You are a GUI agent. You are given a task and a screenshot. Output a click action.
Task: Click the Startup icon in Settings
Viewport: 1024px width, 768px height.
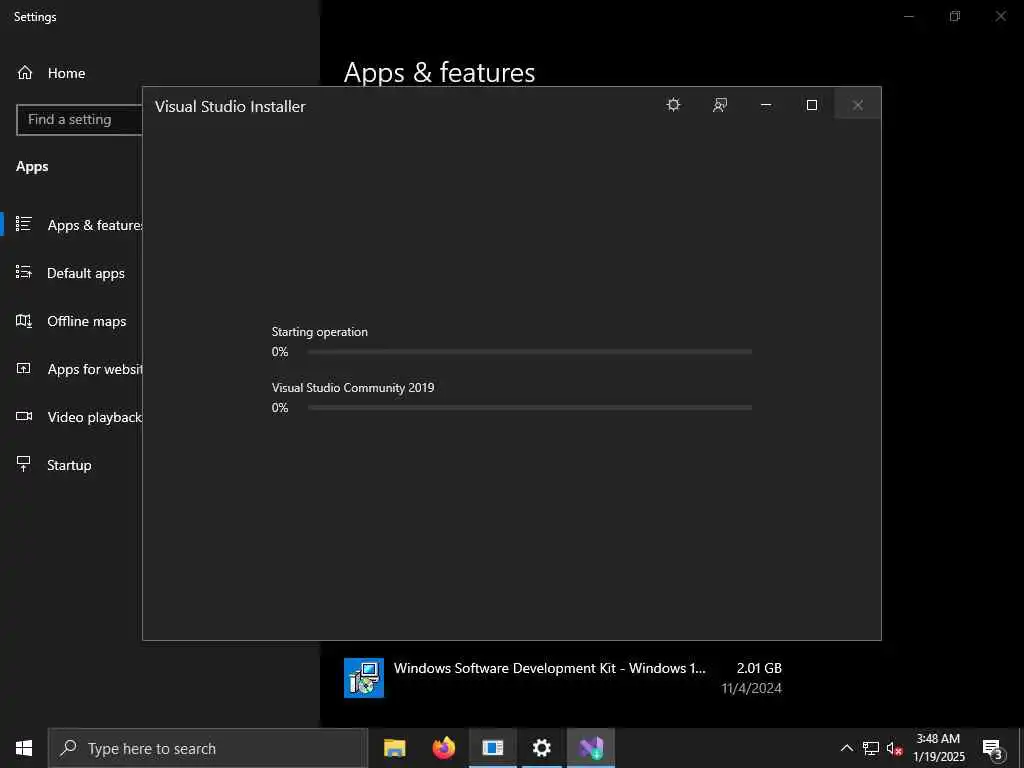24,464
